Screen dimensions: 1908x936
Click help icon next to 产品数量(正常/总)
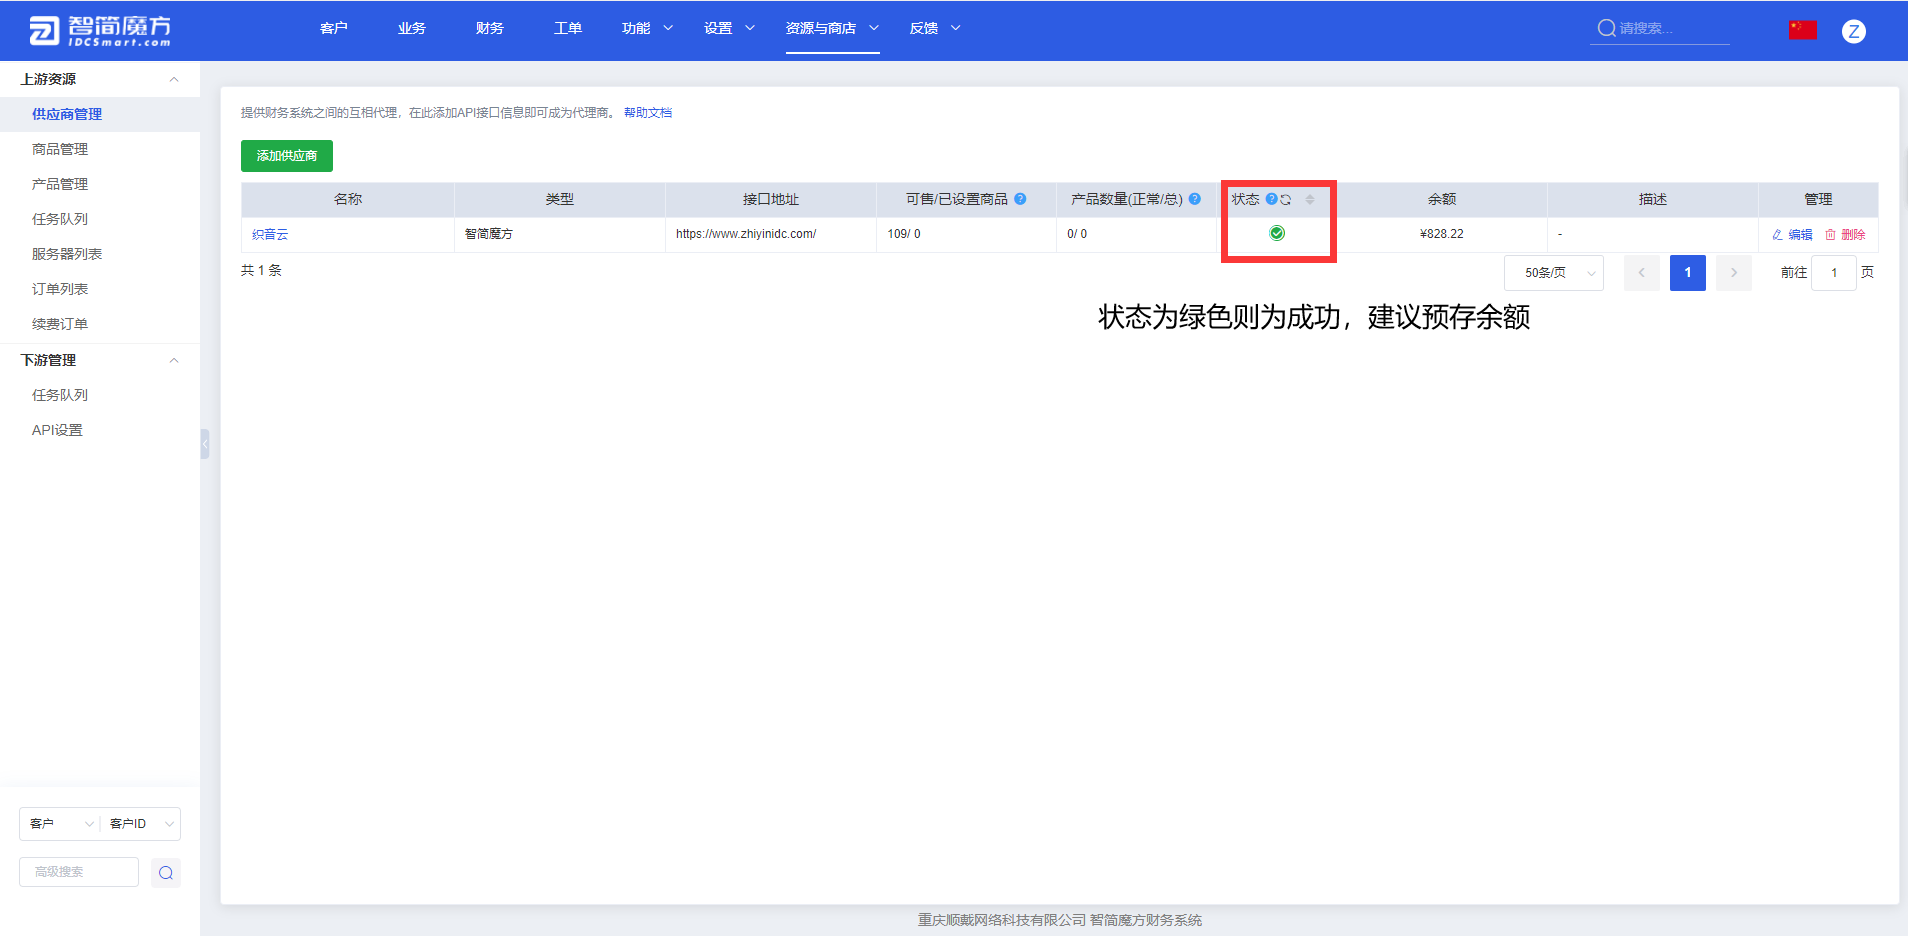(x=1195, y=199)
